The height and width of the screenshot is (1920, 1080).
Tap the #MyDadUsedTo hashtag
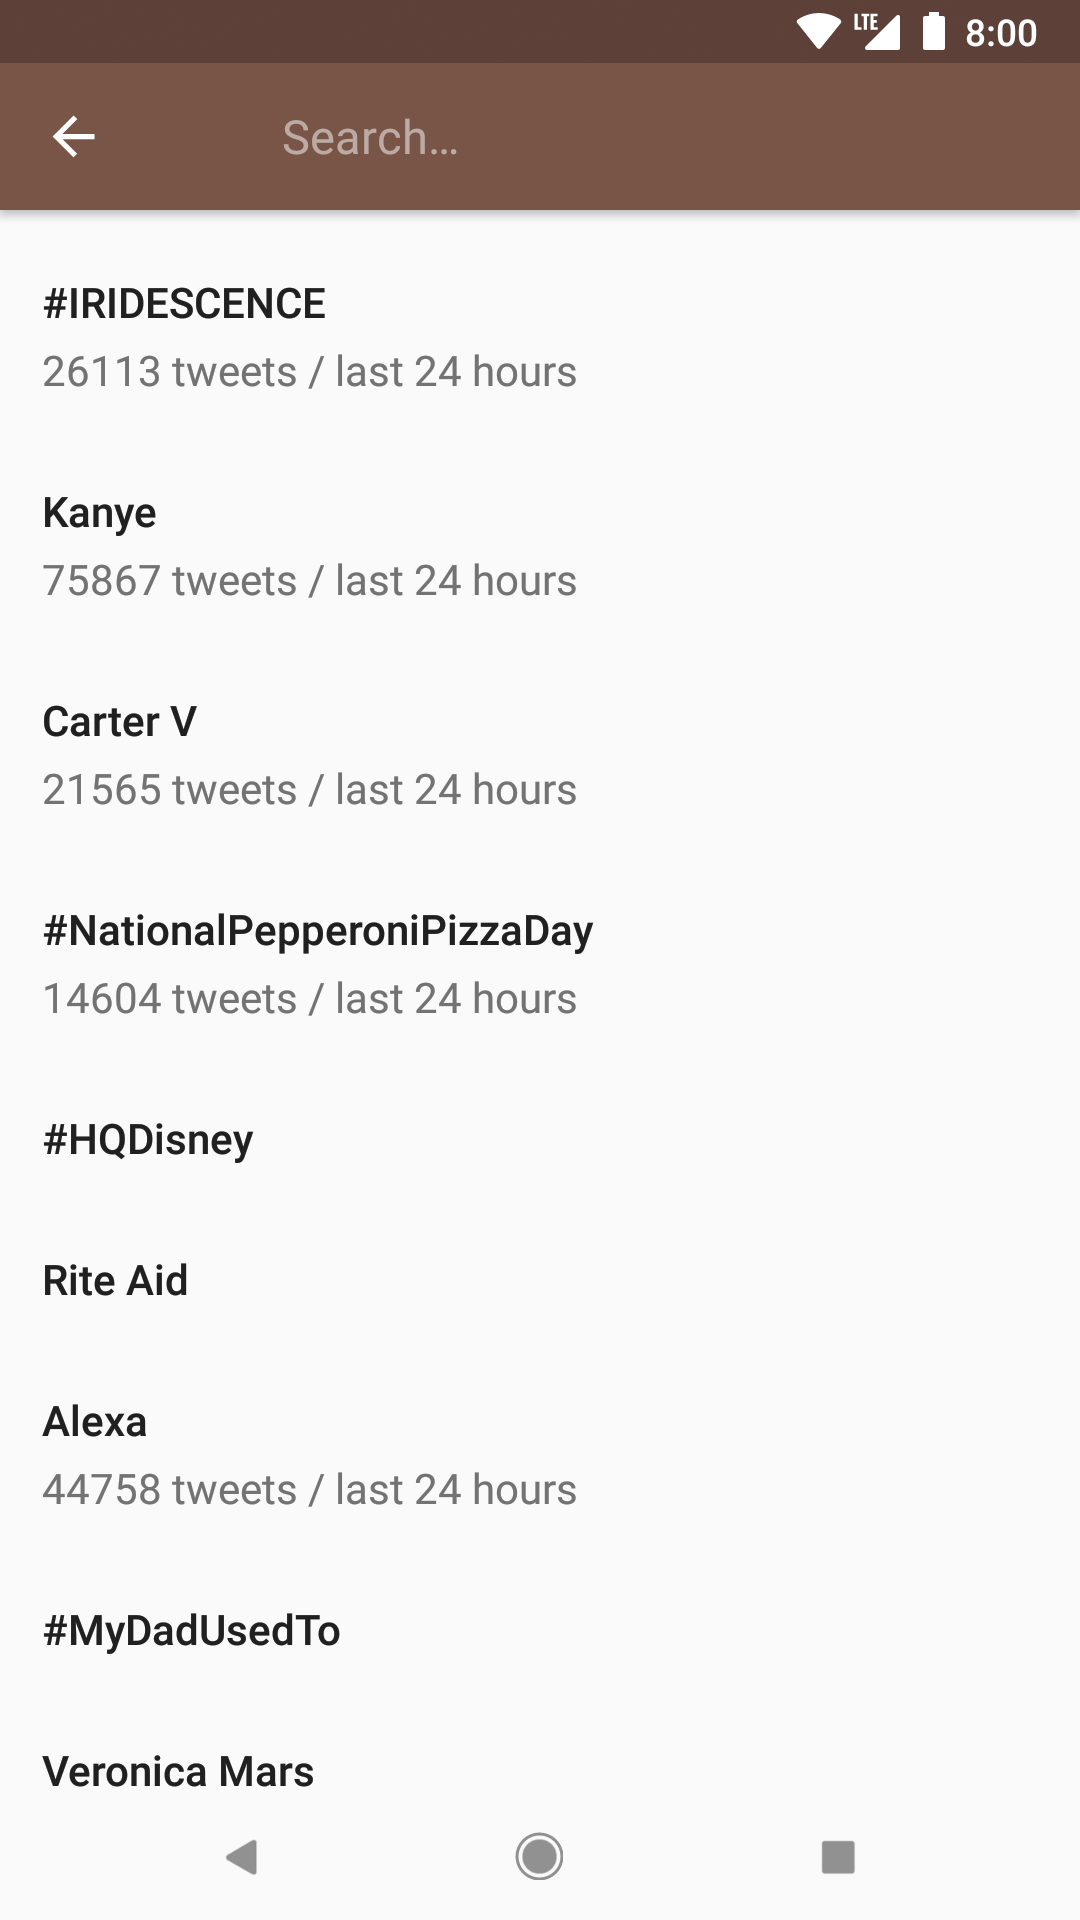[x=192, y=1631]
